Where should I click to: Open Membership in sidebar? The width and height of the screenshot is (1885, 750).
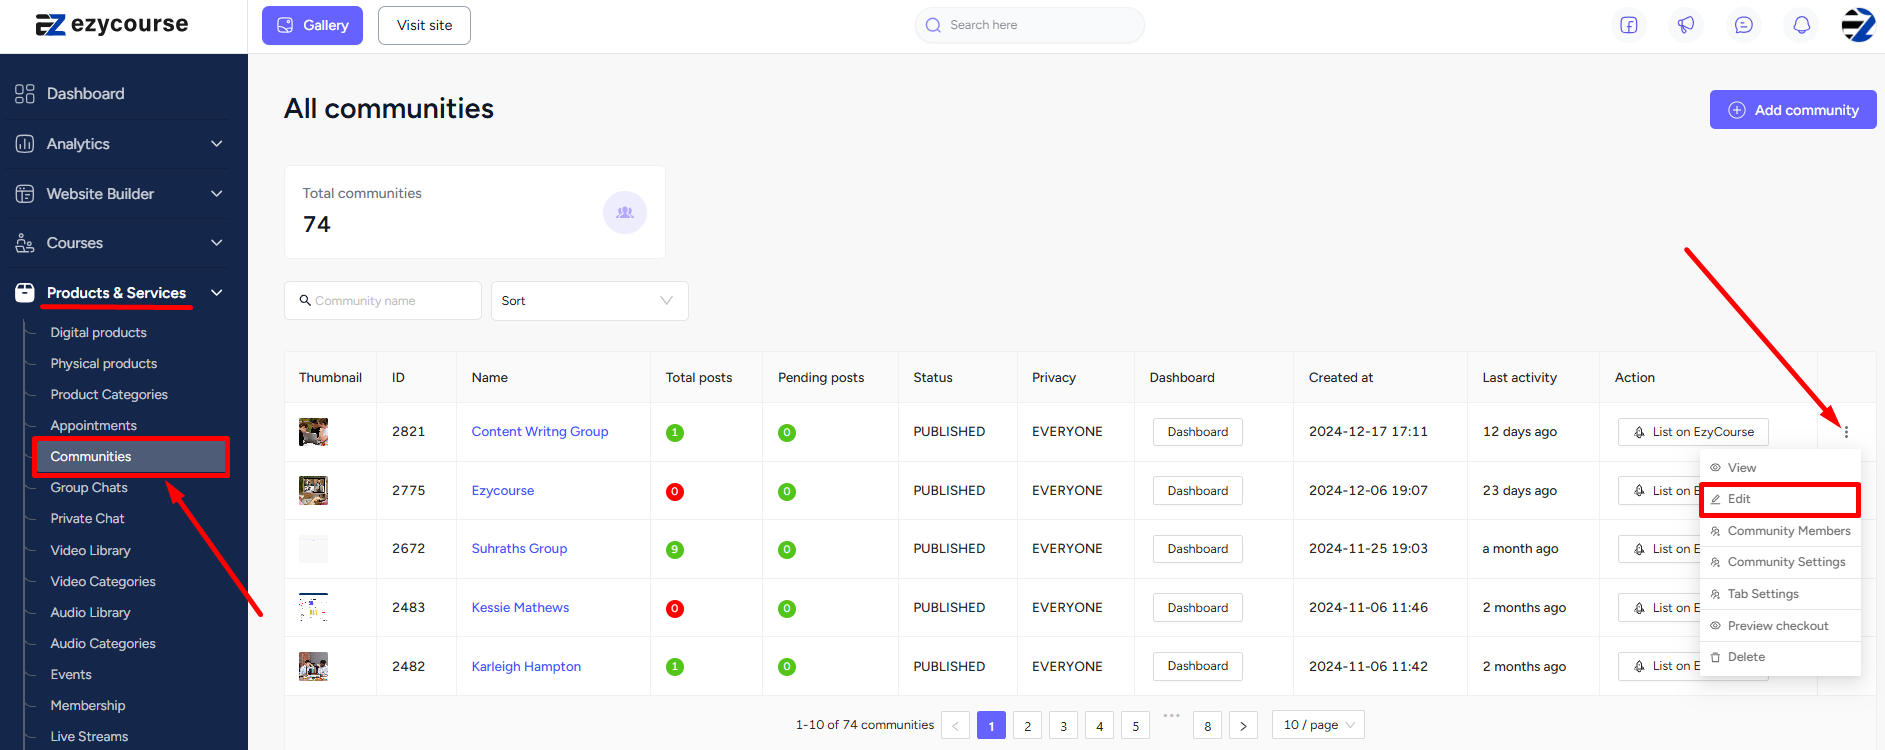coord(88,706)
